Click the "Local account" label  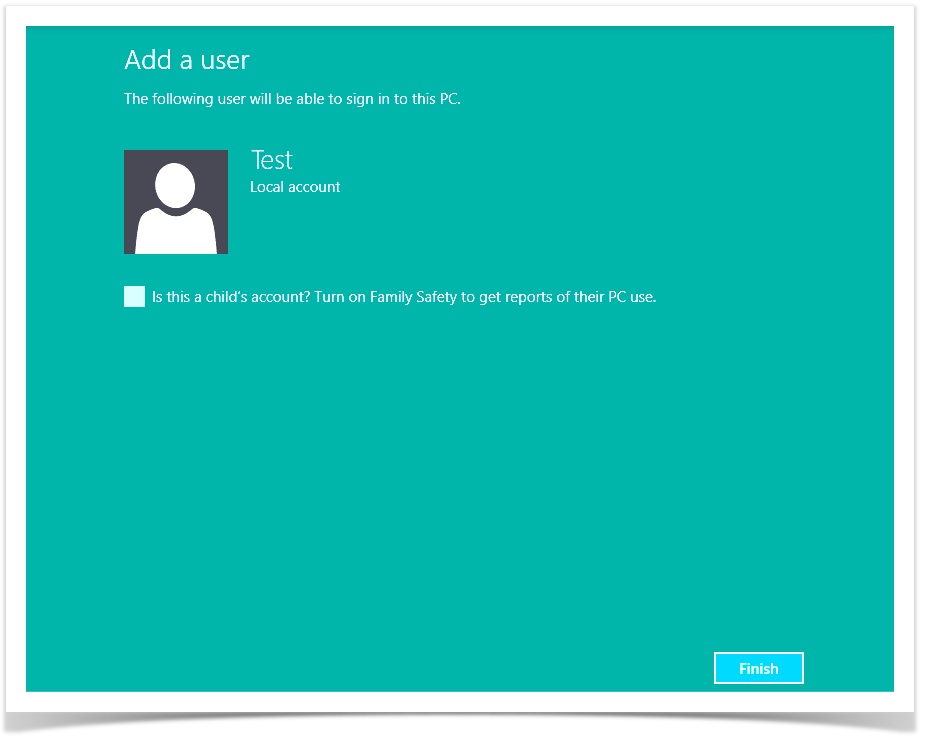click(295, 187)
